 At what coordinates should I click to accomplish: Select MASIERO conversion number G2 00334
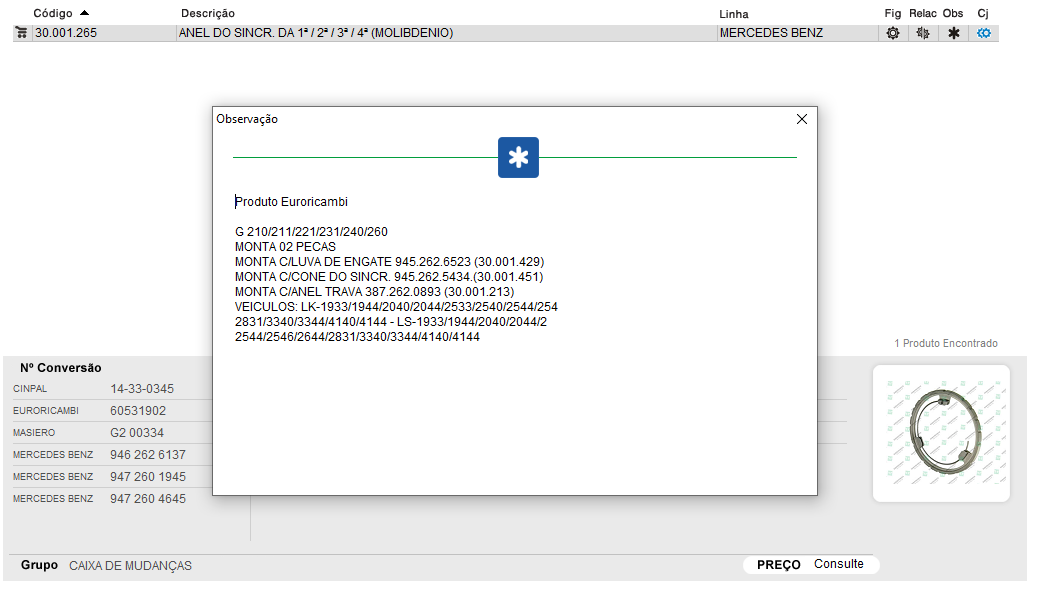137,433
